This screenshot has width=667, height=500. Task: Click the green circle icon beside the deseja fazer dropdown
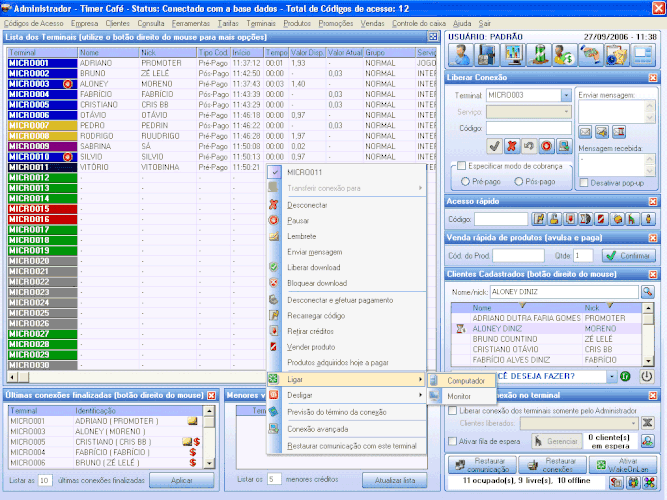[x=625, y=377]
